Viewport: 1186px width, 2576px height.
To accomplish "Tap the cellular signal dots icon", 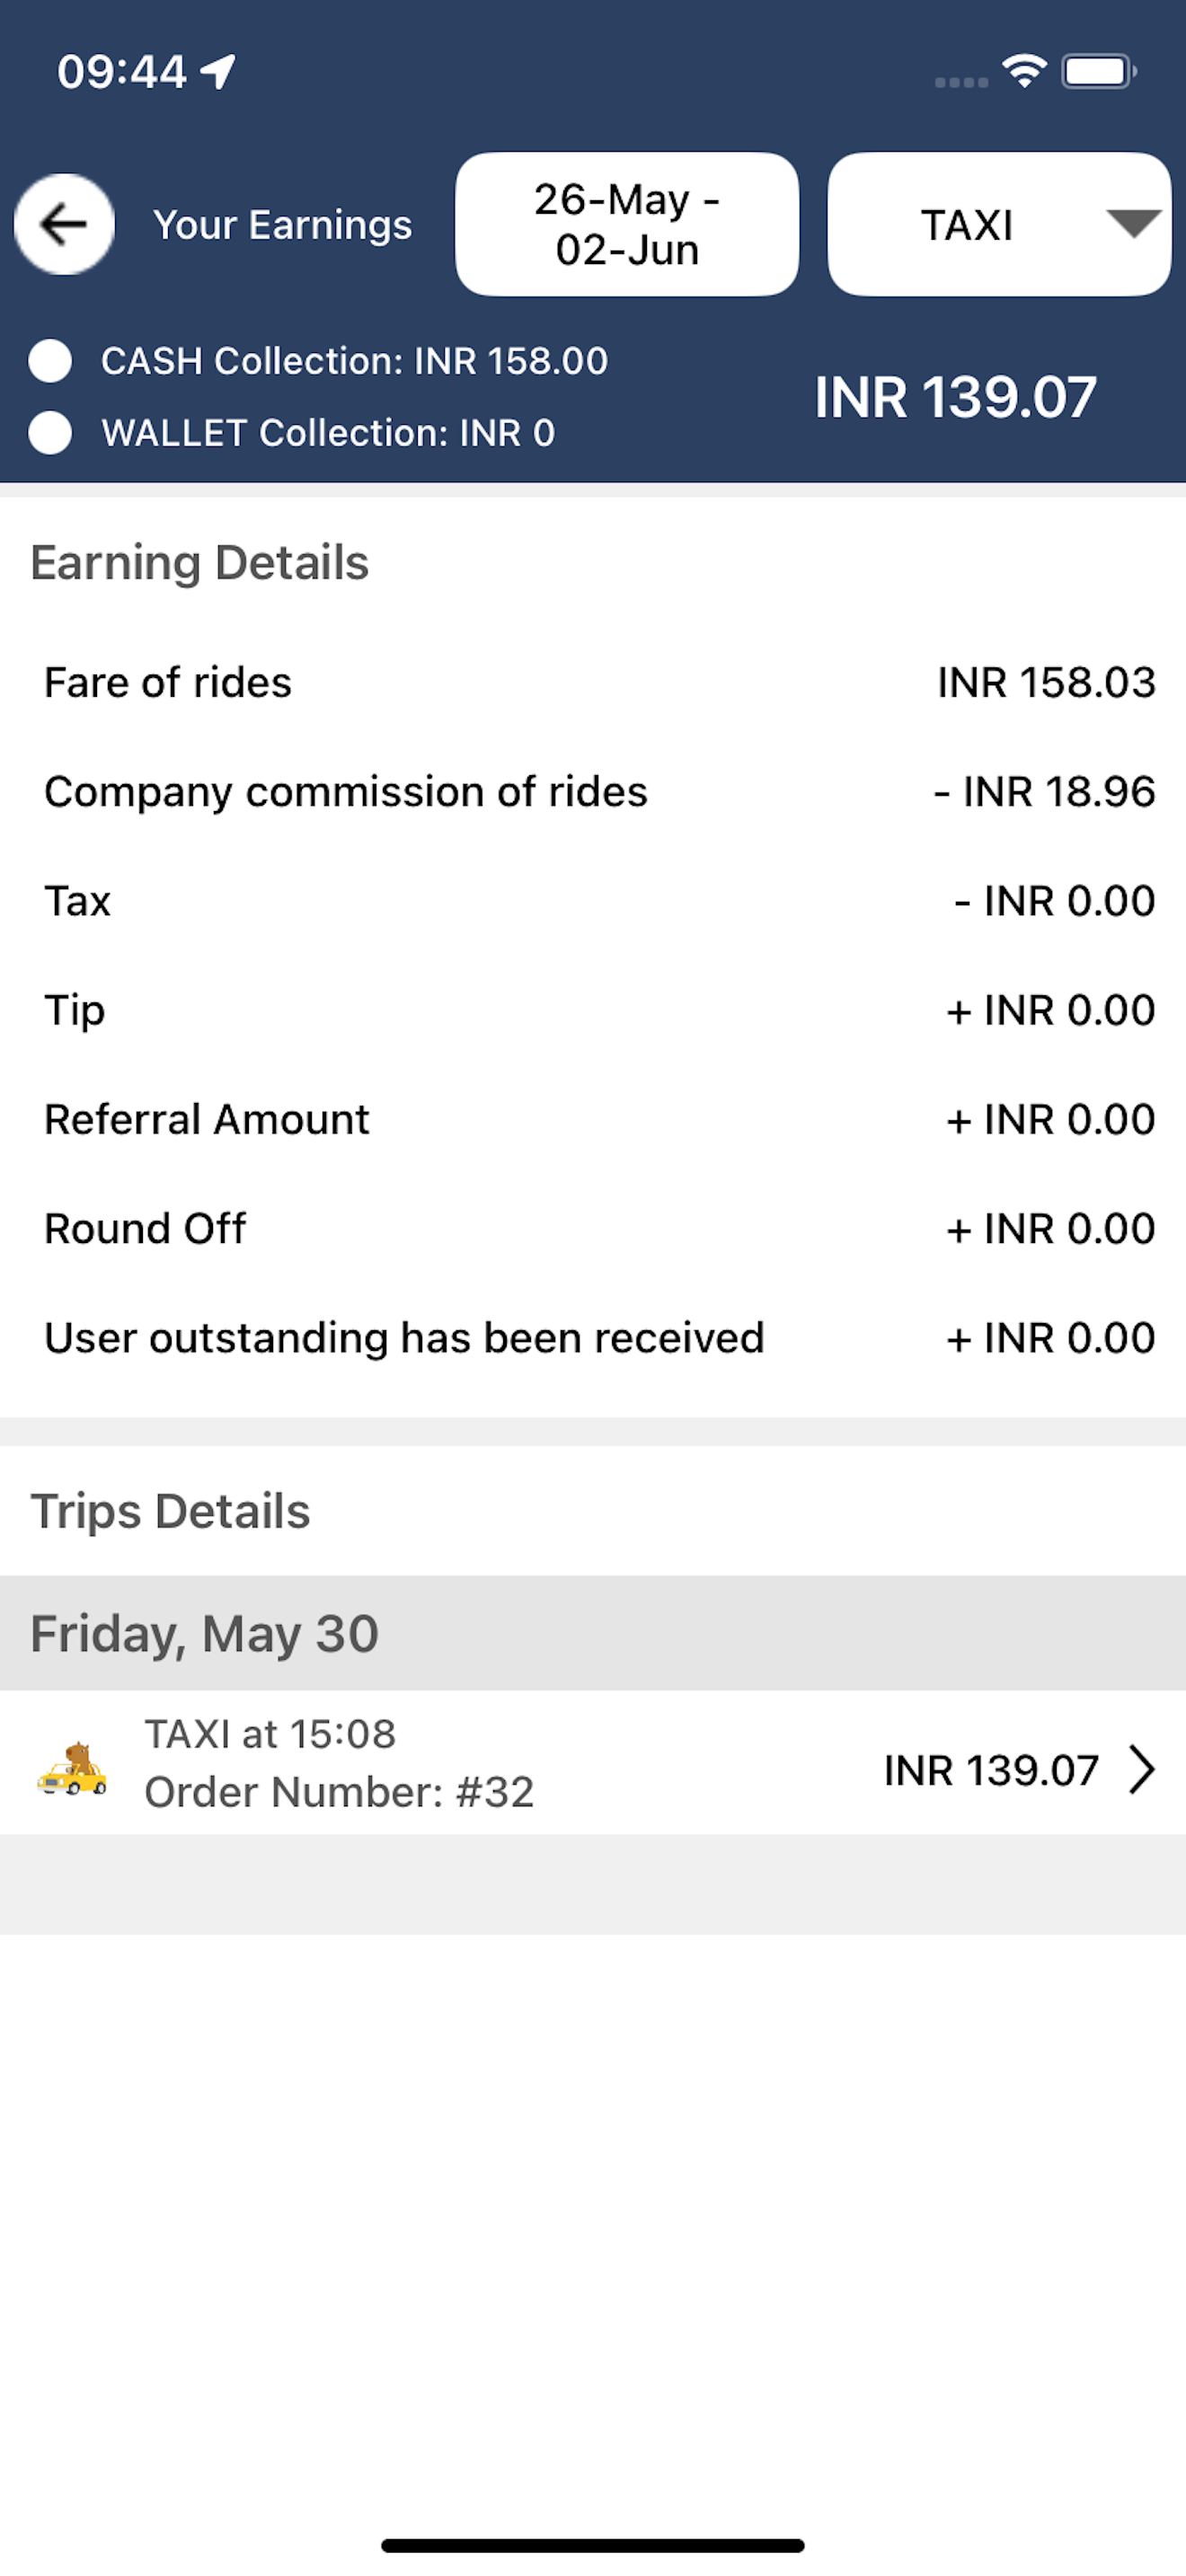I will click(961, 82).
